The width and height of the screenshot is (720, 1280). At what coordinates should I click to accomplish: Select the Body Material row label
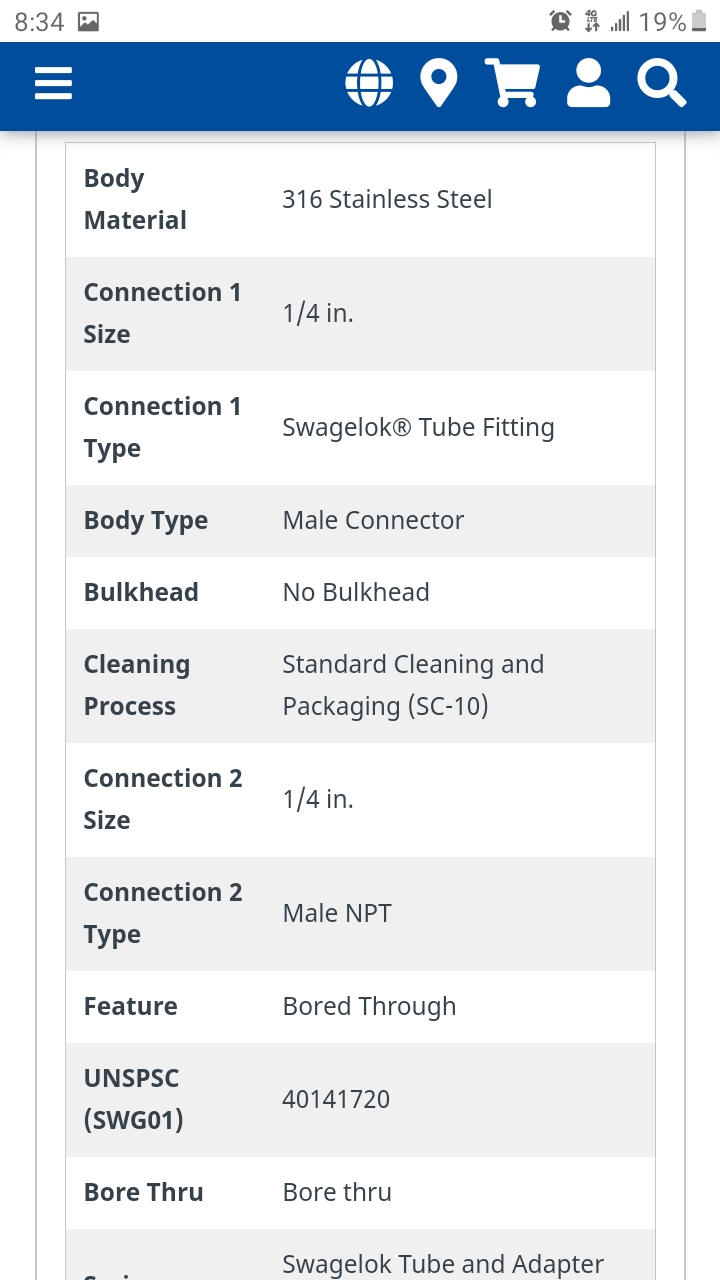coord(135,199)
